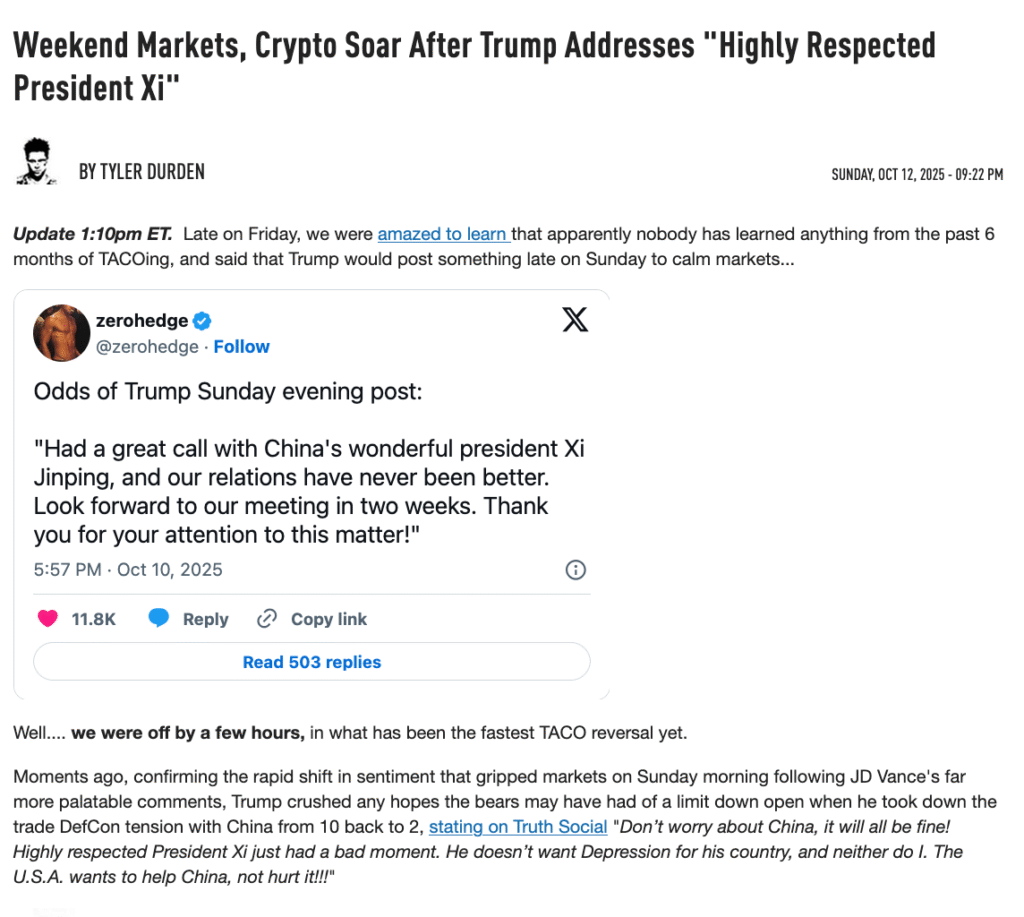Click the heart like icon on tweet
Image resolution: width=1024 pixels, height=917 pixels.
point(47,619)
